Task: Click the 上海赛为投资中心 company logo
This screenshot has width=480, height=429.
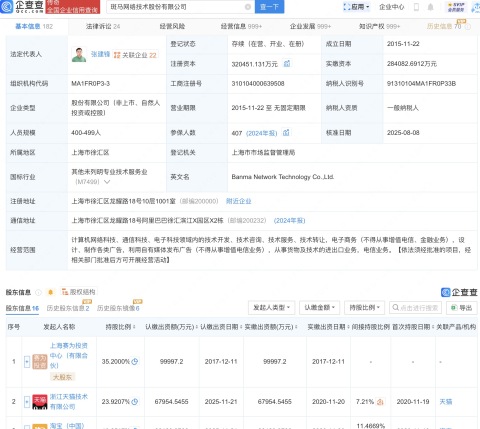Action: [40, 361]
